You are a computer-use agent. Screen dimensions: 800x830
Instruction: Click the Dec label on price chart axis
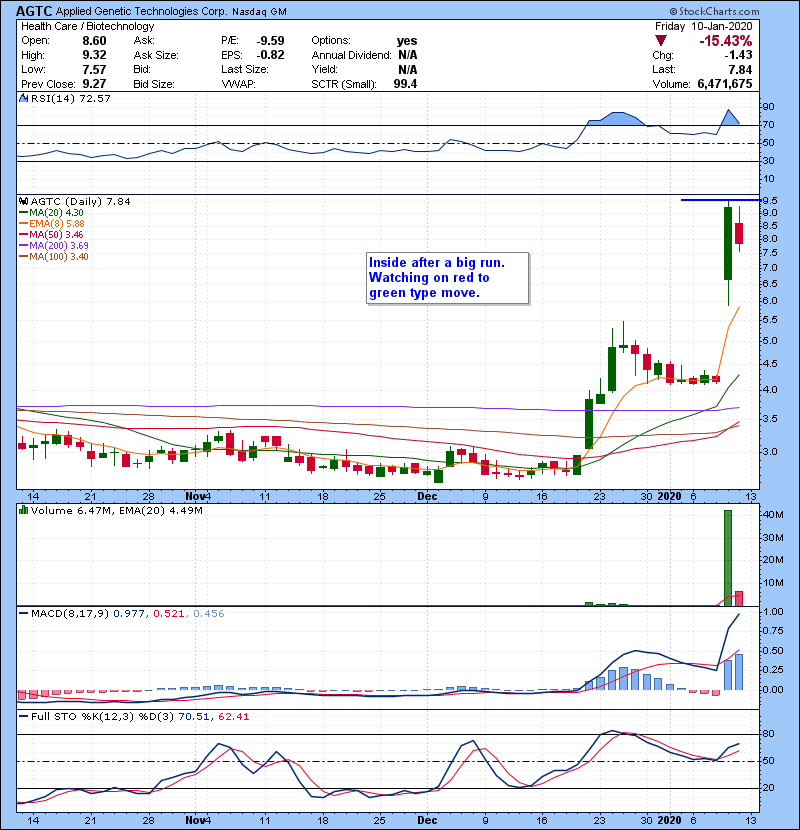pyautogui.click(x=427, y=497)
